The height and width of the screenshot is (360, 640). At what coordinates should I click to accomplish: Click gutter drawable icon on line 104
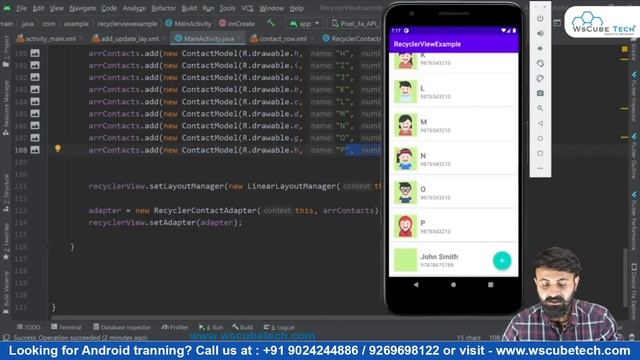tap(35, 101)
